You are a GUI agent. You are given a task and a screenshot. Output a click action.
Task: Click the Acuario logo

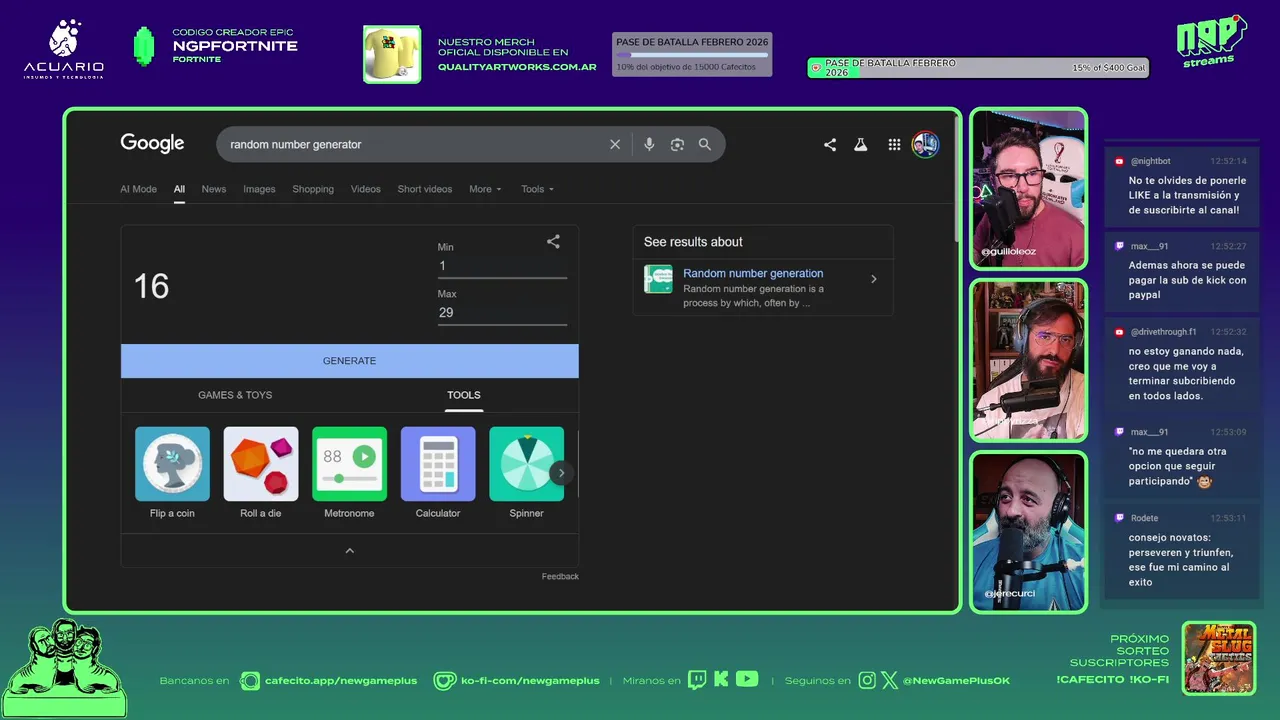64,49
